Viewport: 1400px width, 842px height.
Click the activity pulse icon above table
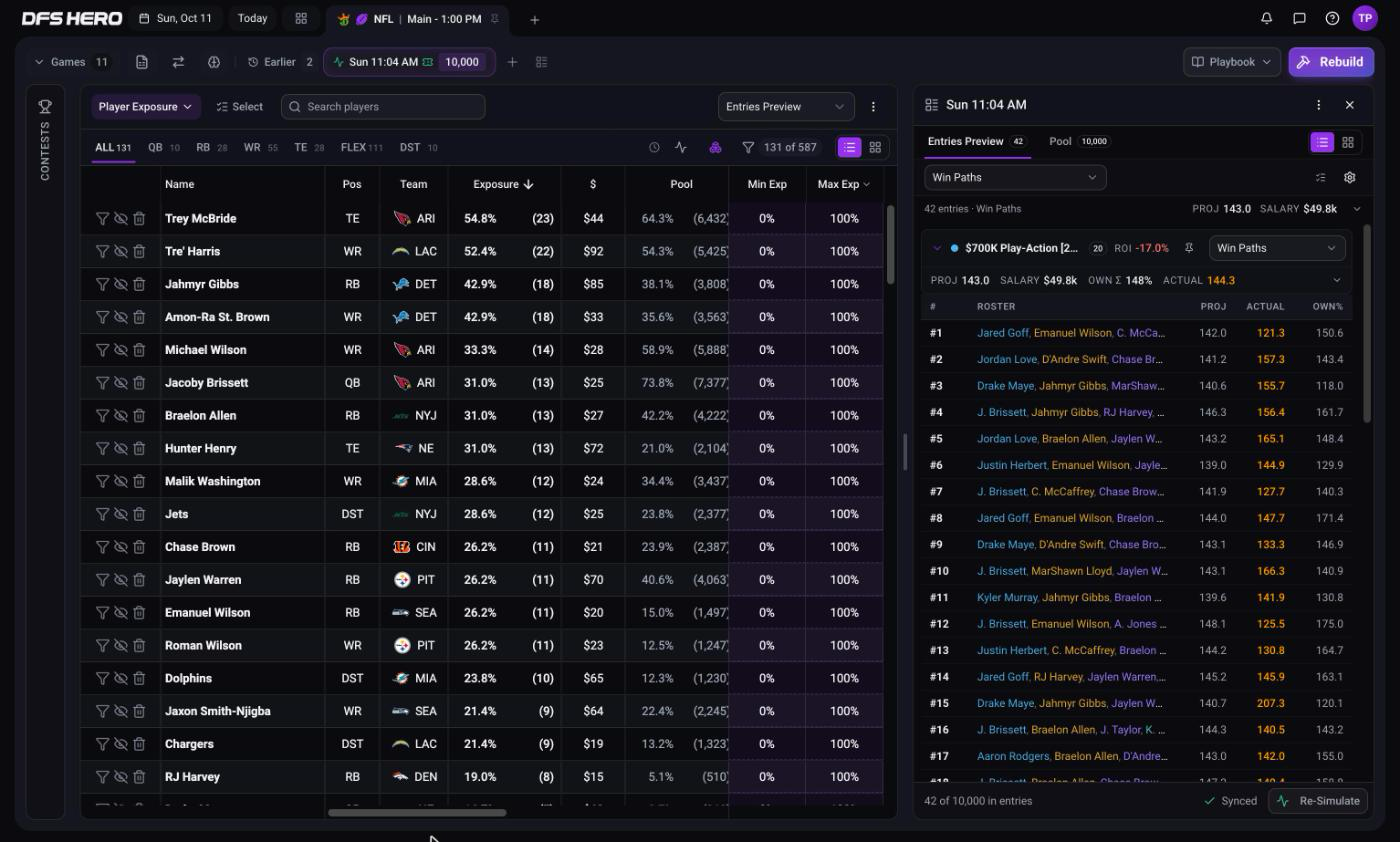click(x=681, y=147)
